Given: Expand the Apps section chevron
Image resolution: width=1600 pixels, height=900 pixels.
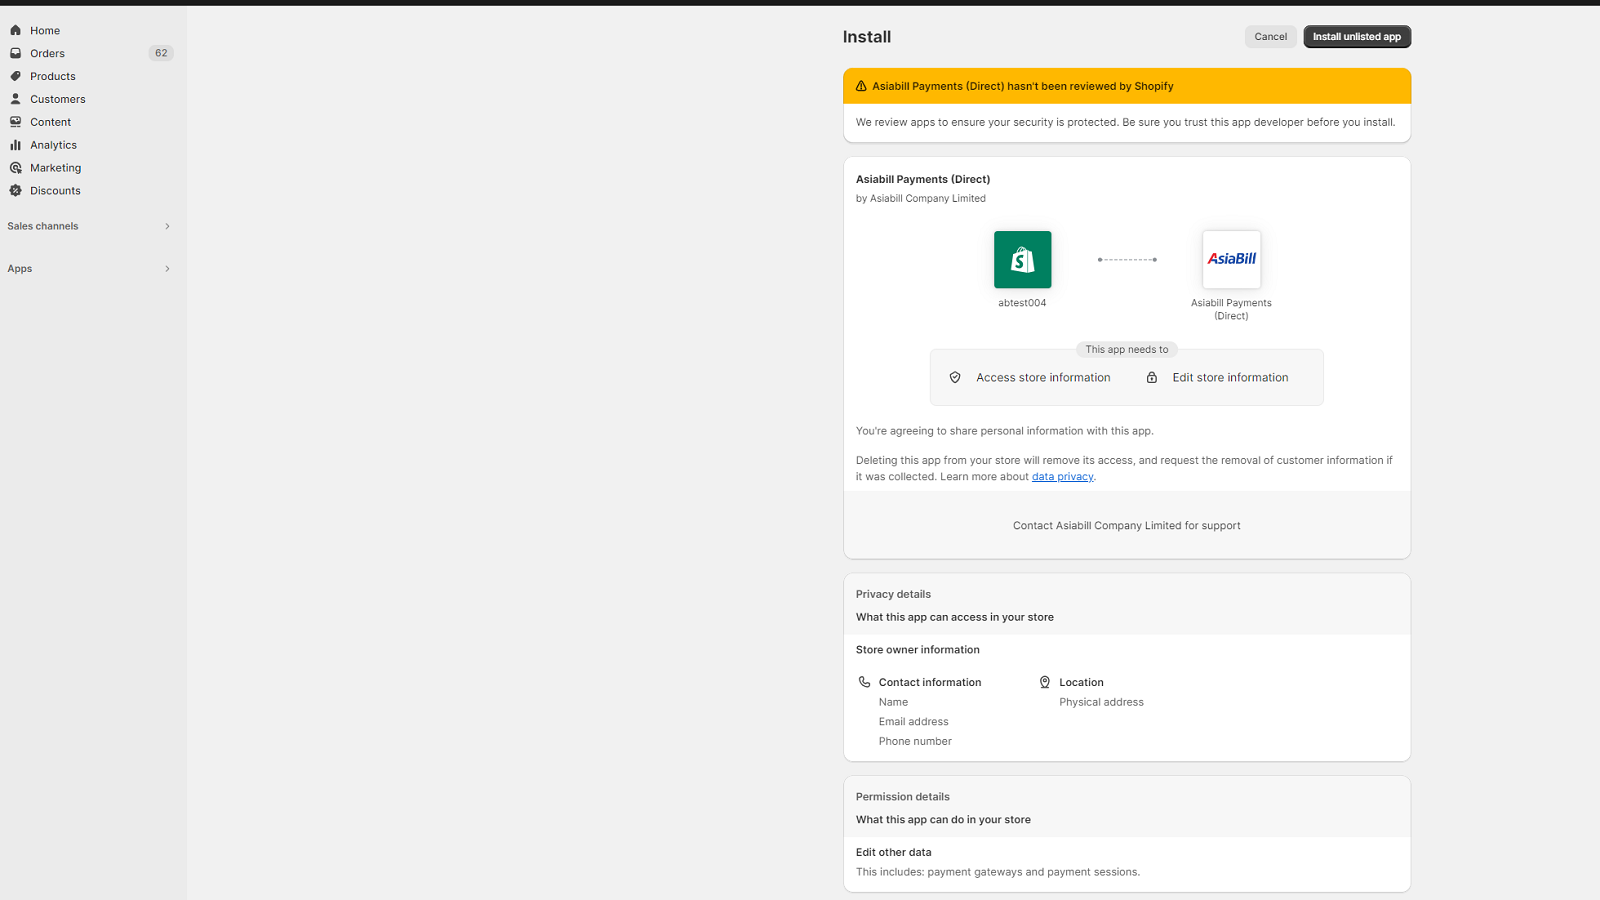Looking at the screenshot, I should click(167, 269).
